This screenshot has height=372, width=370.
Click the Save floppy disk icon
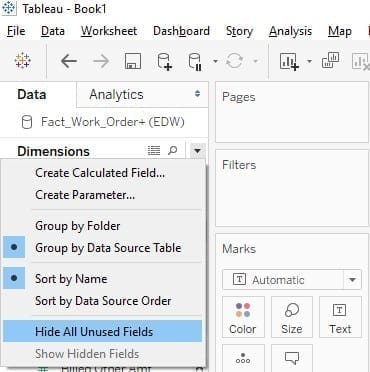click(133, 61)
